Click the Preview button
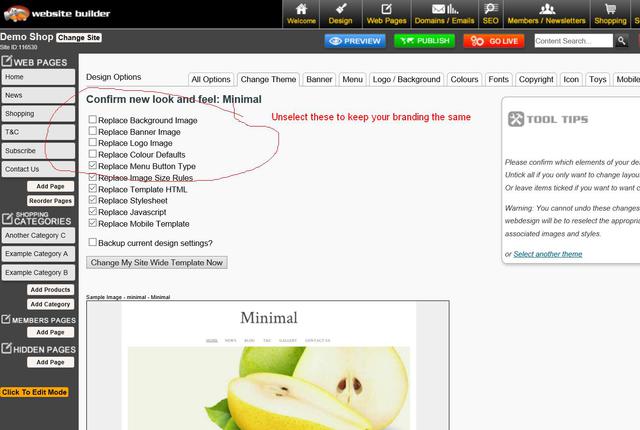 pyautogui.click(x=355, y=41)
